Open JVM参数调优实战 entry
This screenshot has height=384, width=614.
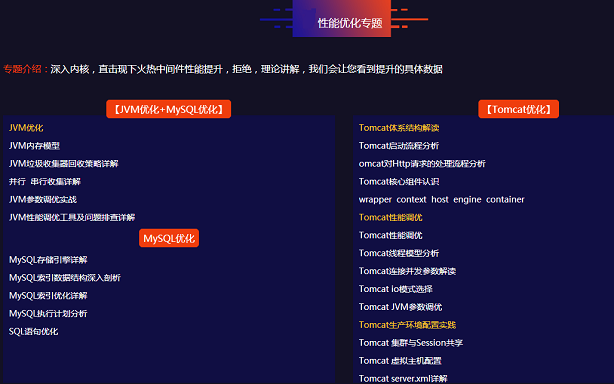click(x=43, y=200)
